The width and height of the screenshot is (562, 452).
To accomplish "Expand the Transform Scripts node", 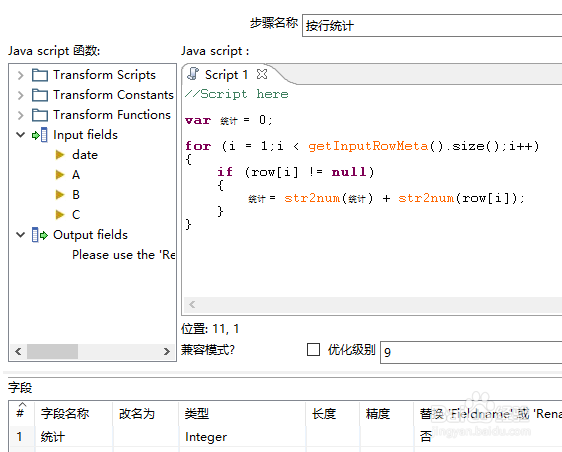I will pos(20,75).
